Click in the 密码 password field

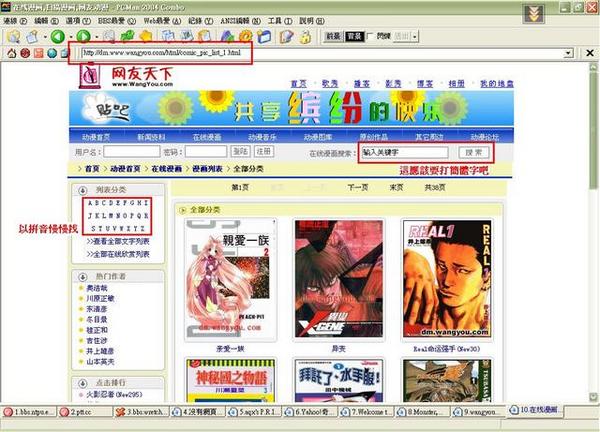coord(206,152)
